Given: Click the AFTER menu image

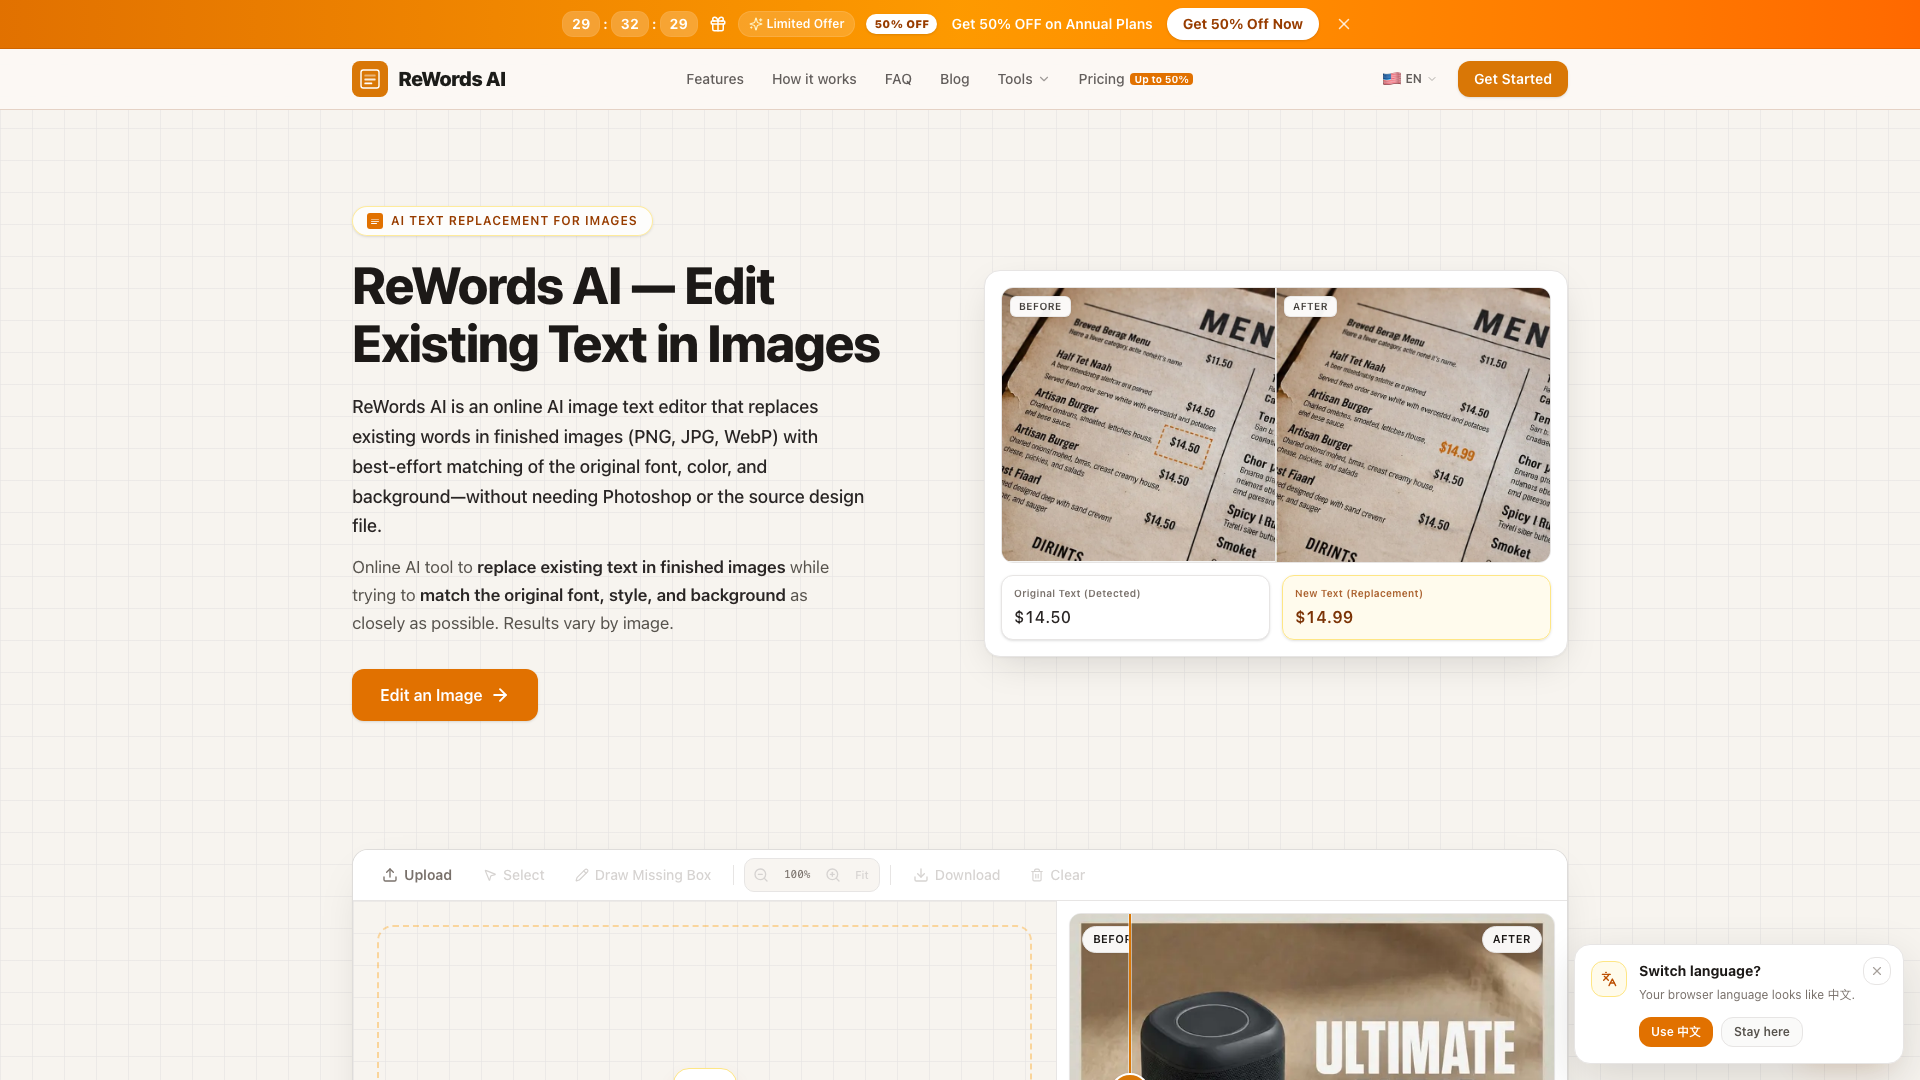Looking at the screenshot, I should 1413,425.
